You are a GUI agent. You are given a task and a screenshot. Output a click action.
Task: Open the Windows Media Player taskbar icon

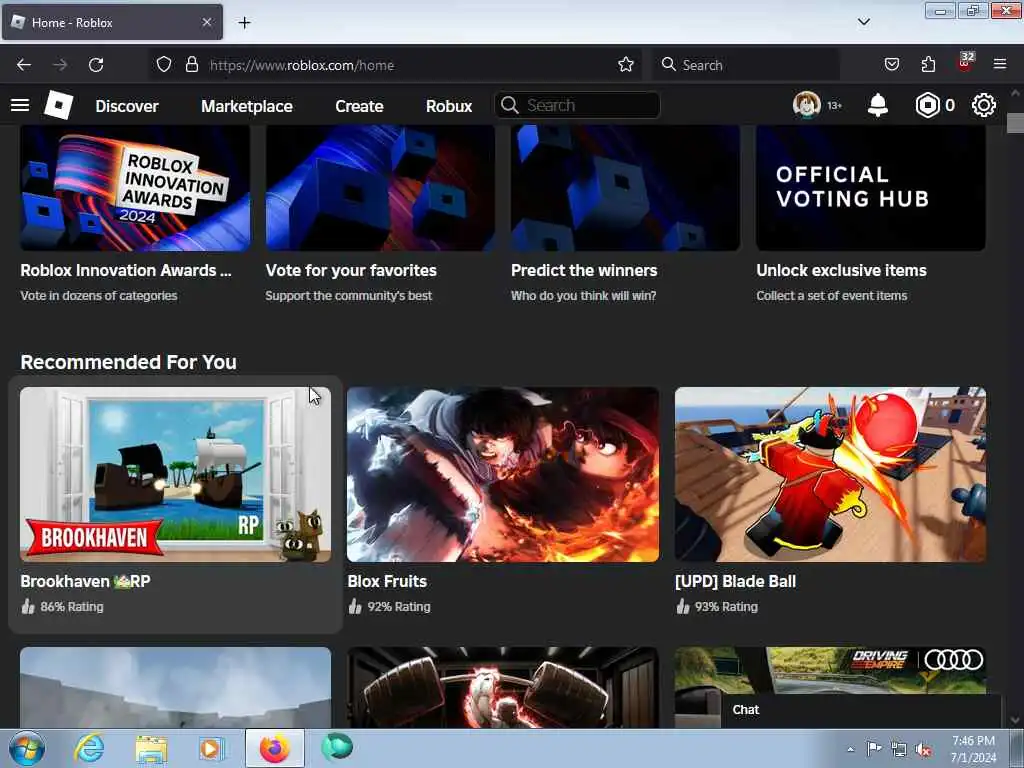212,748
